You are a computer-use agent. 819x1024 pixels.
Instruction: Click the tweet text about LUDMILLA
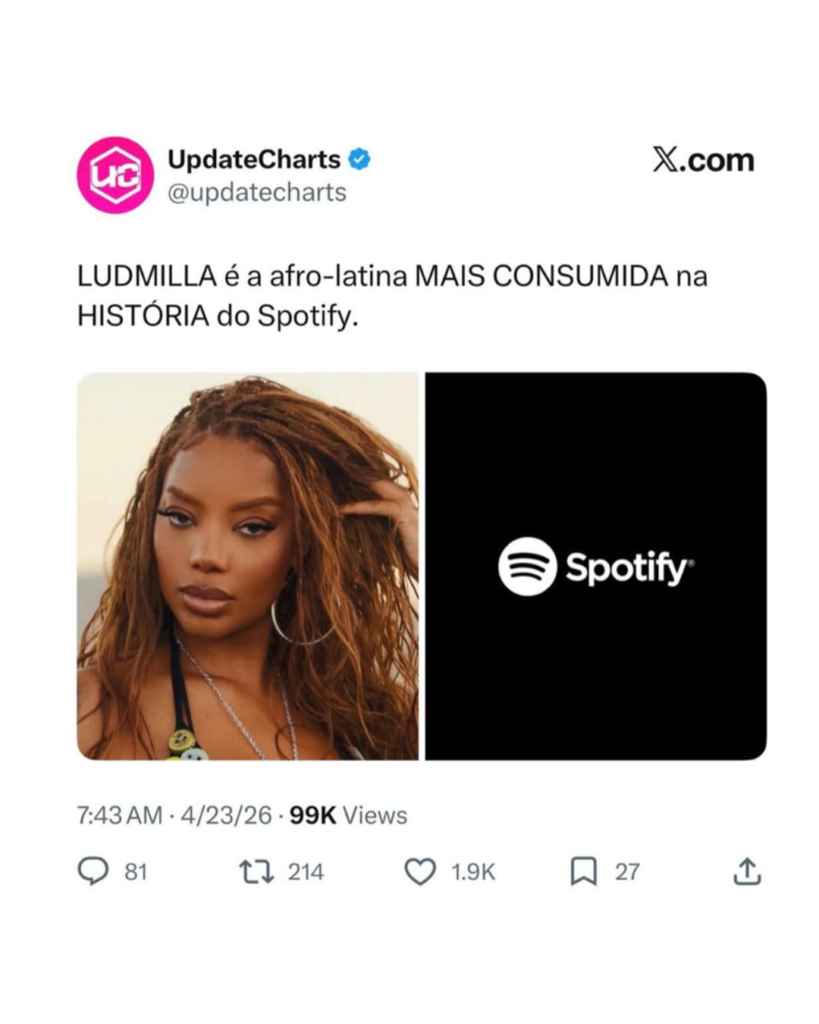click(x=393, y=296)
